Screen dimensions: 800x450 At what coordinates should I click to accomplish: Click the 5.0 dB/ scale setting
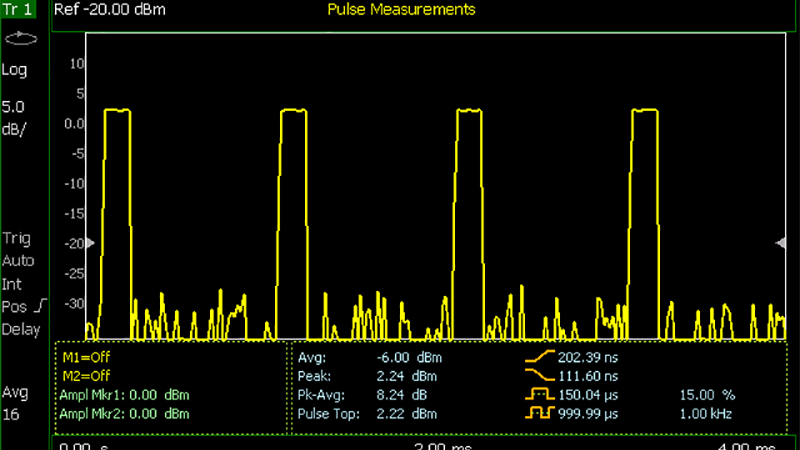tap(15, 117)
